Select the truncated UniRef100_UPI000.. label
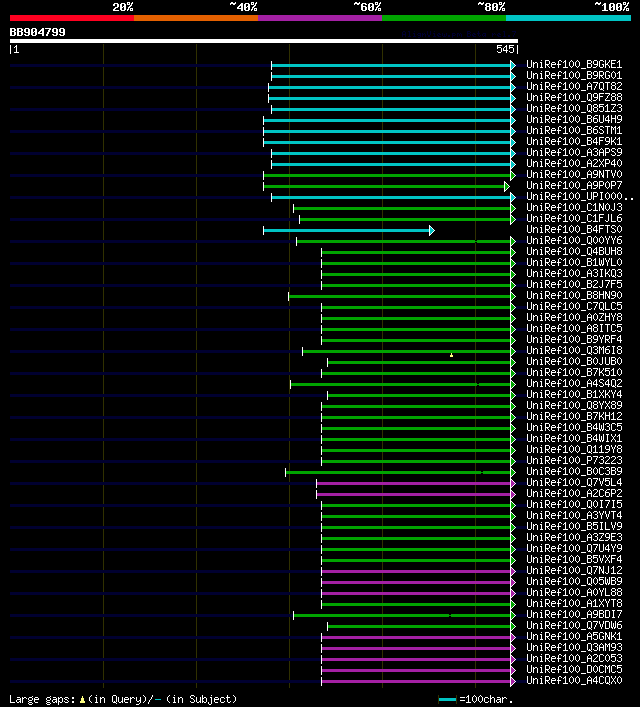The height and width of the screenshot is (707, 640). pyautogui.click(x=580, y=196)
